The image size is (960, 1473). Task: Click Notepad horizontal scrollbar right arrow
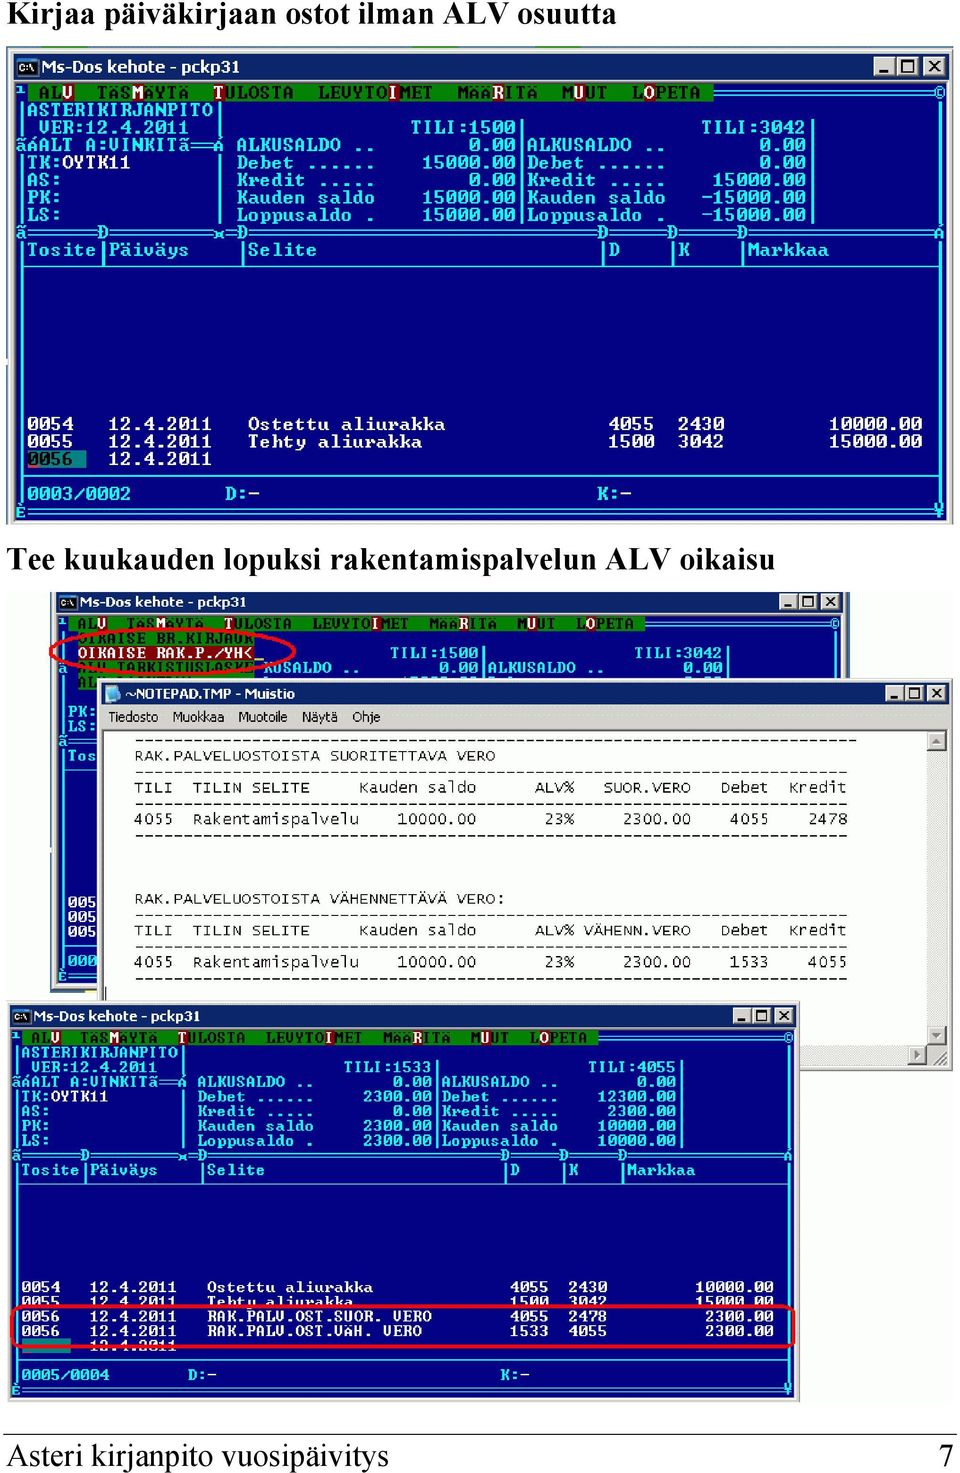(918, 1055)
